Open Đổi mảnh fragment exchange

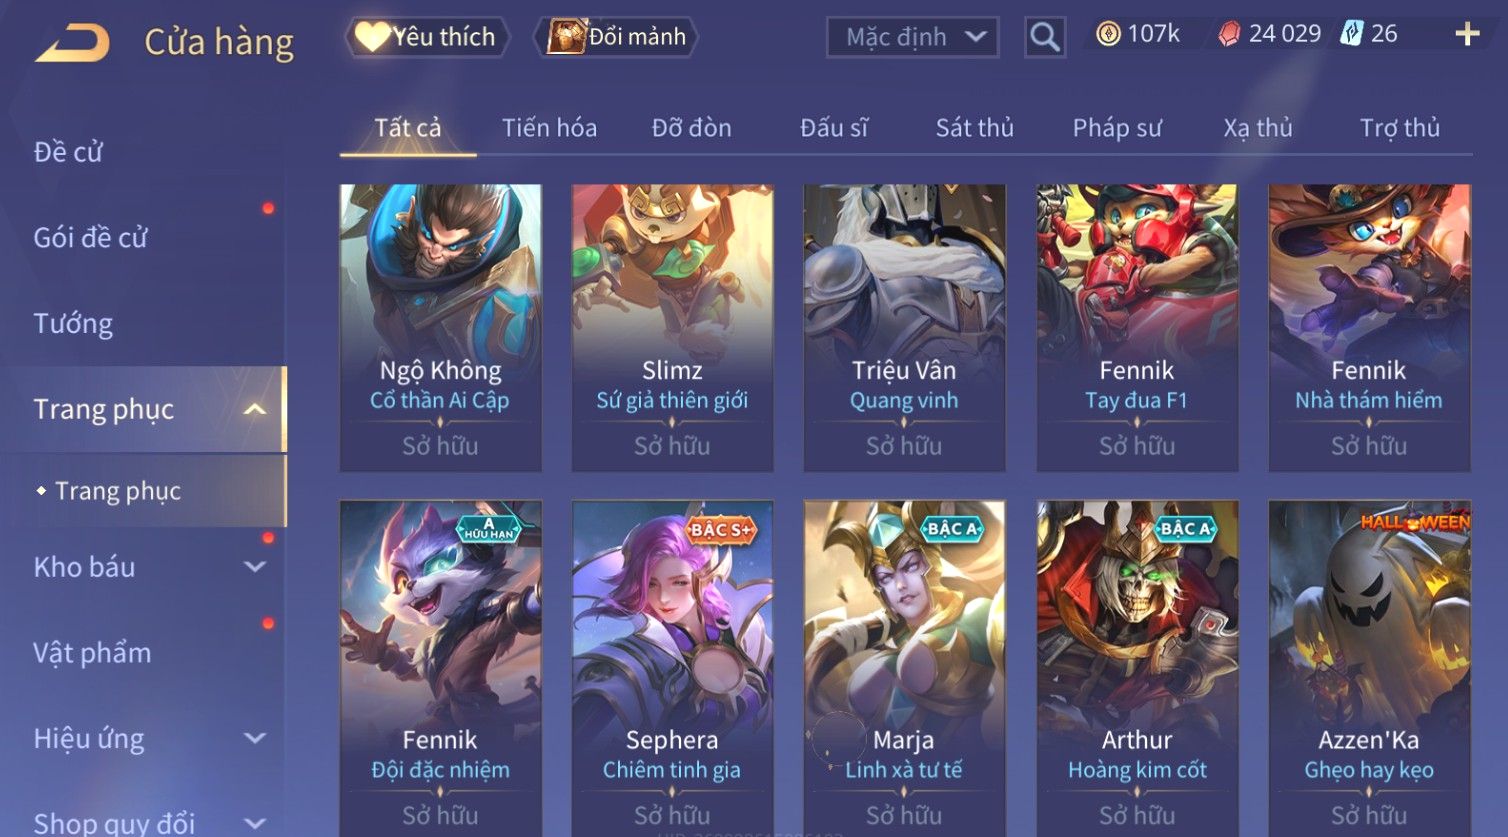[x=616, y=37]
